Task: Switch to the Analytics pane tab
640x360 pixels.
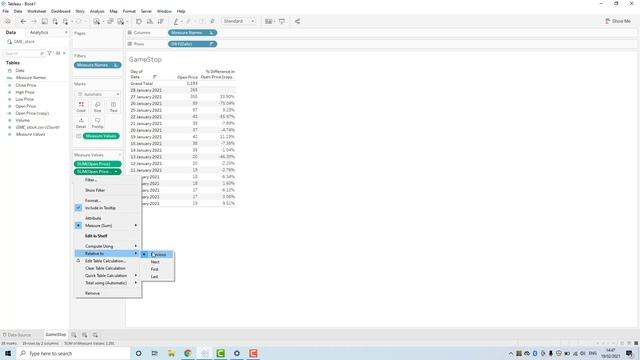Action: coord(39,32)
